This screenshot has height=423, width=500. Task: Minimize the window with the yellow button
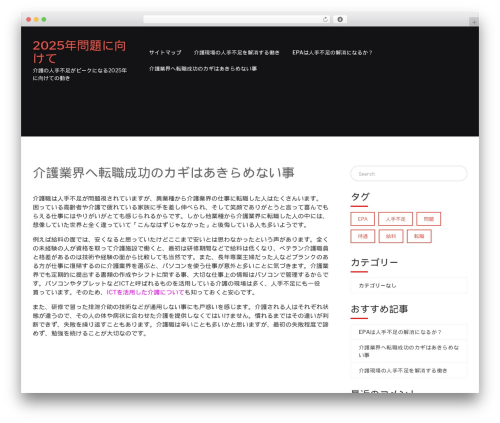point(36,19)
